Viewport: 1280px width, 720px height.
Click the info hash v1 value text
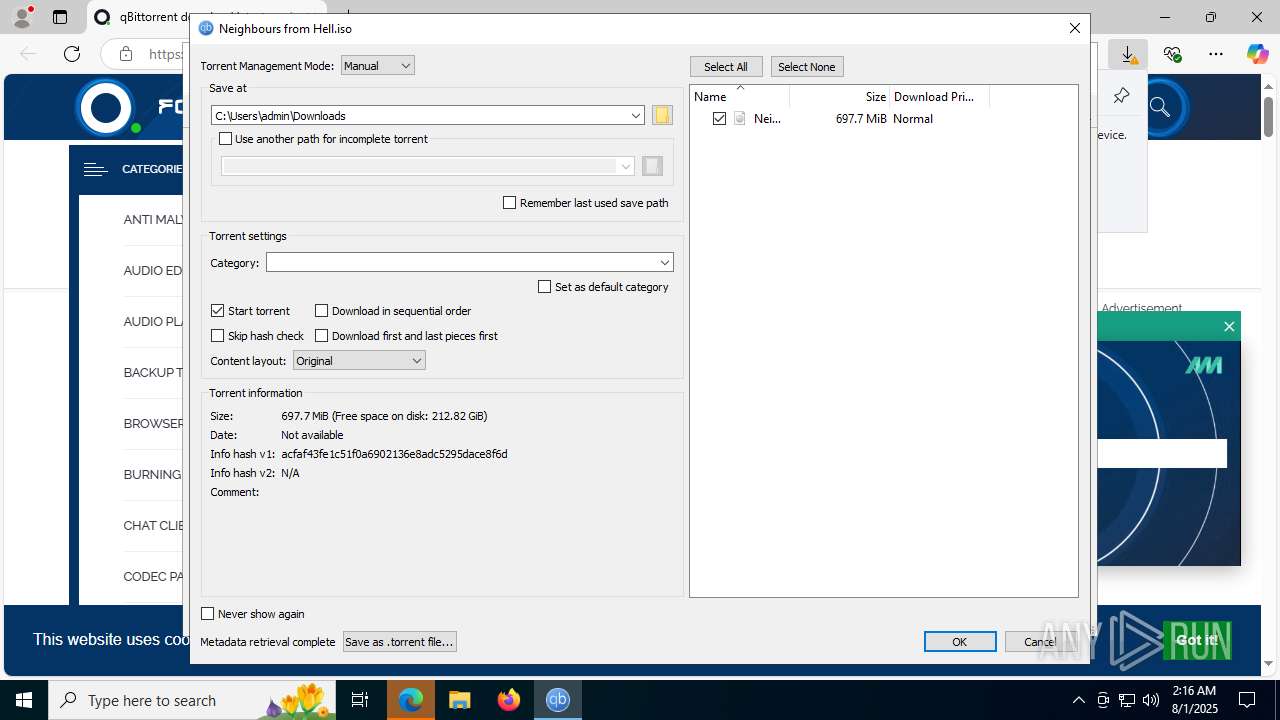(394, 454)
